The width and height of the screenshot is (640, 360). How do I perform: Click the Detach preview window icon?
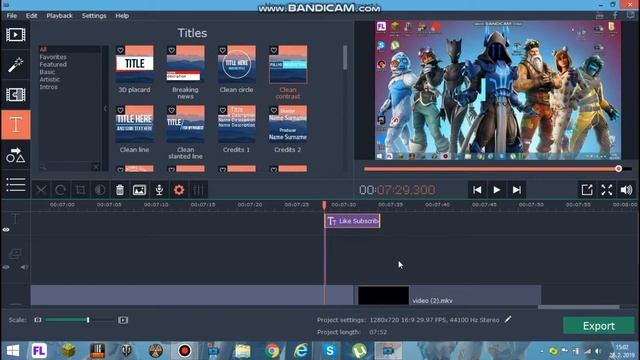click(x=587, y=190)
